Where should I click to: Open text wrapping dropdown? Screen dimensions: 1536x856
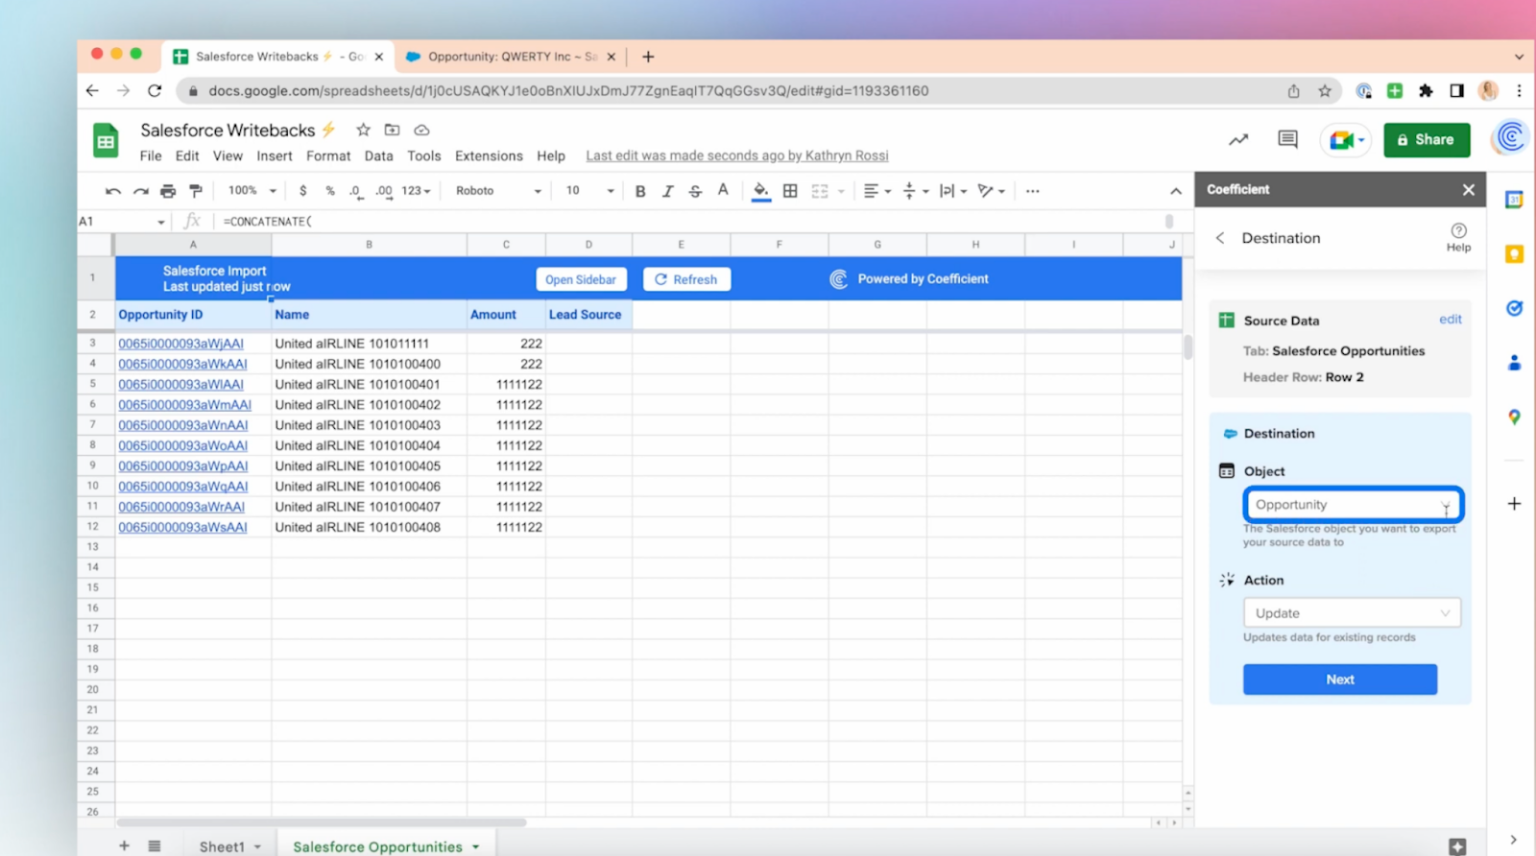(x=953, y=191)
